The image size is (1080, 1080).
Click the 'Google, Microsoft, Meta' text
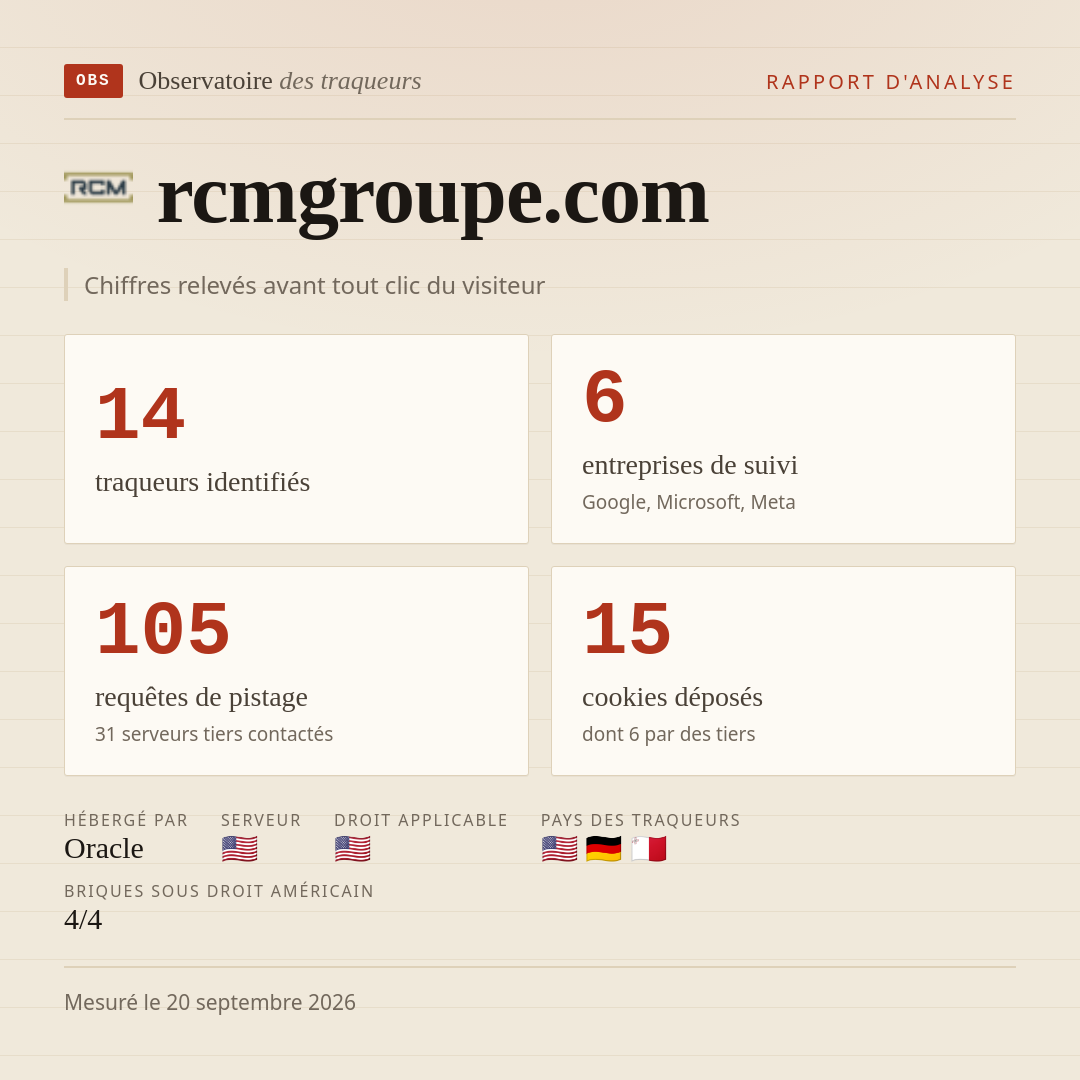click(689, 502)
